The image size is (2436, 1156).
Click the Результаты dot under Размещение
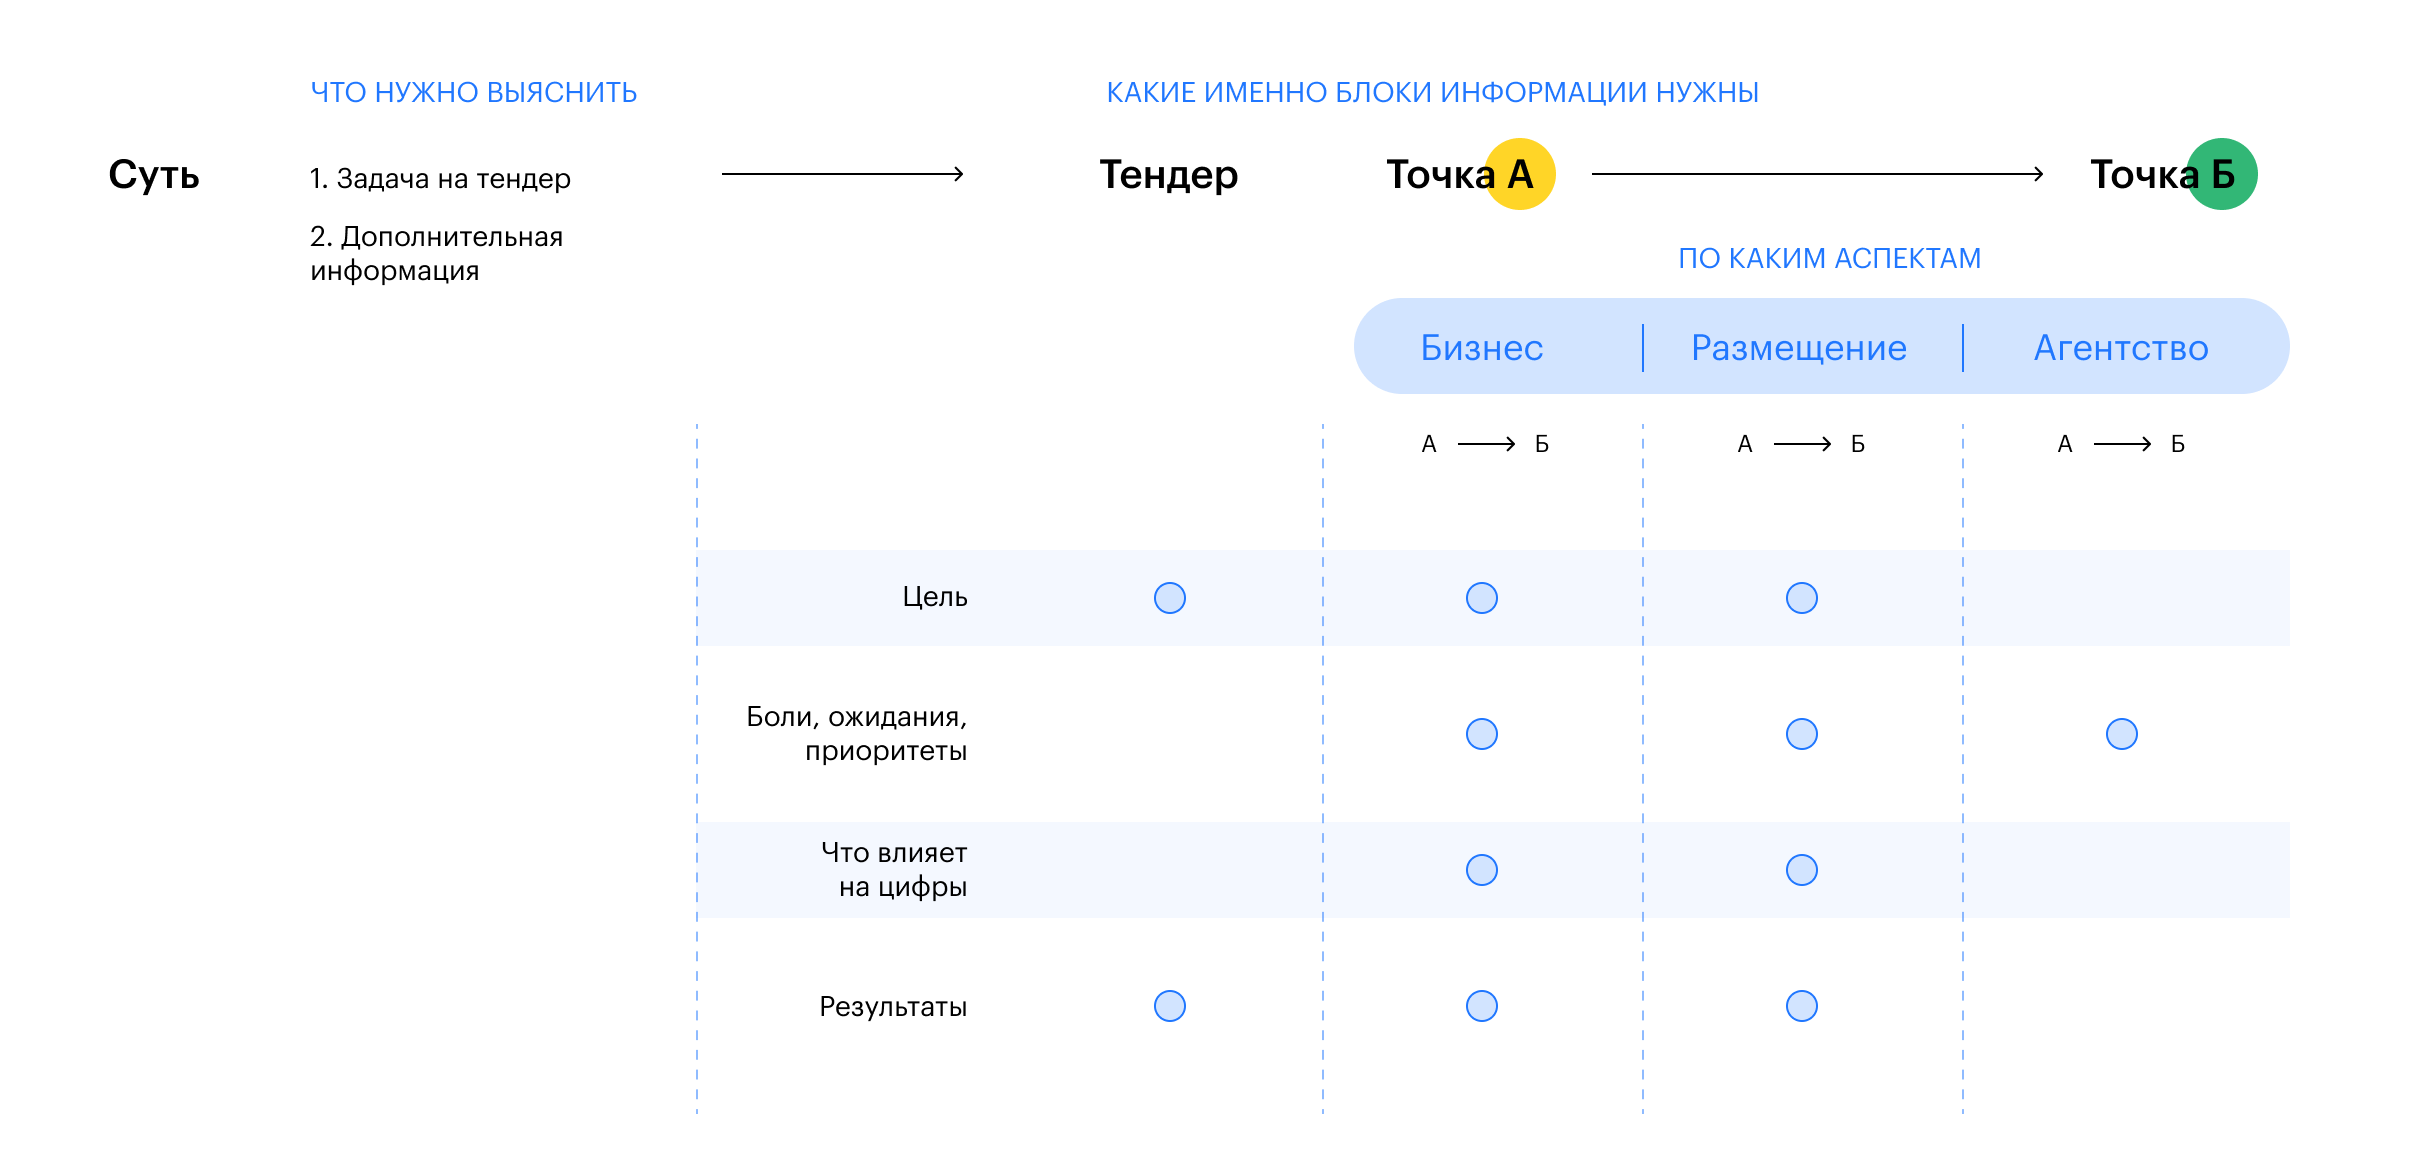pyautogui.click(x=1802, y=1006)
